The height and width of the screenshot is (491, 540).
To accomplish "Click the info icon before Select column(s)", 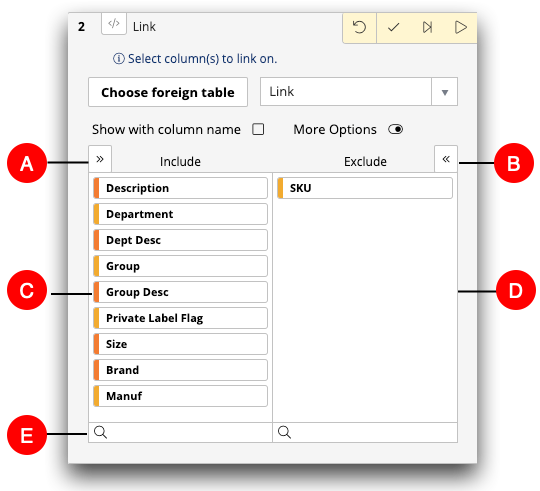I will (x=118, y=59).
